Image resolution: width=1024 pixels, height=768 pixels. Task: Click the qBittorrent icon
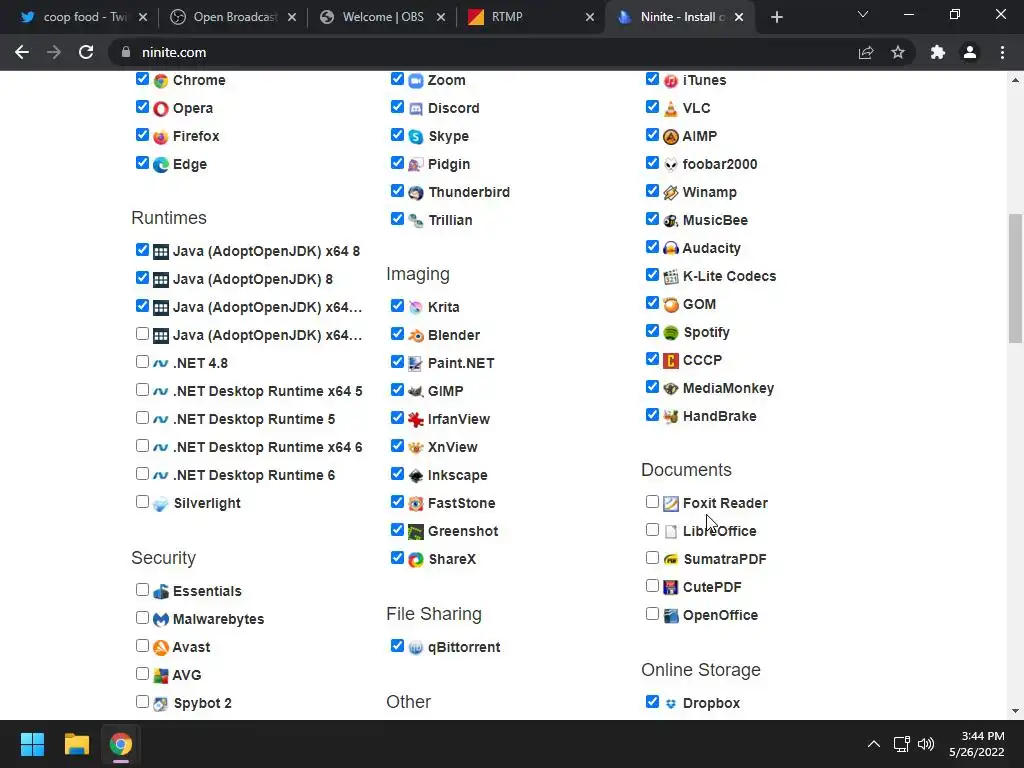click(x=416, y=647)
